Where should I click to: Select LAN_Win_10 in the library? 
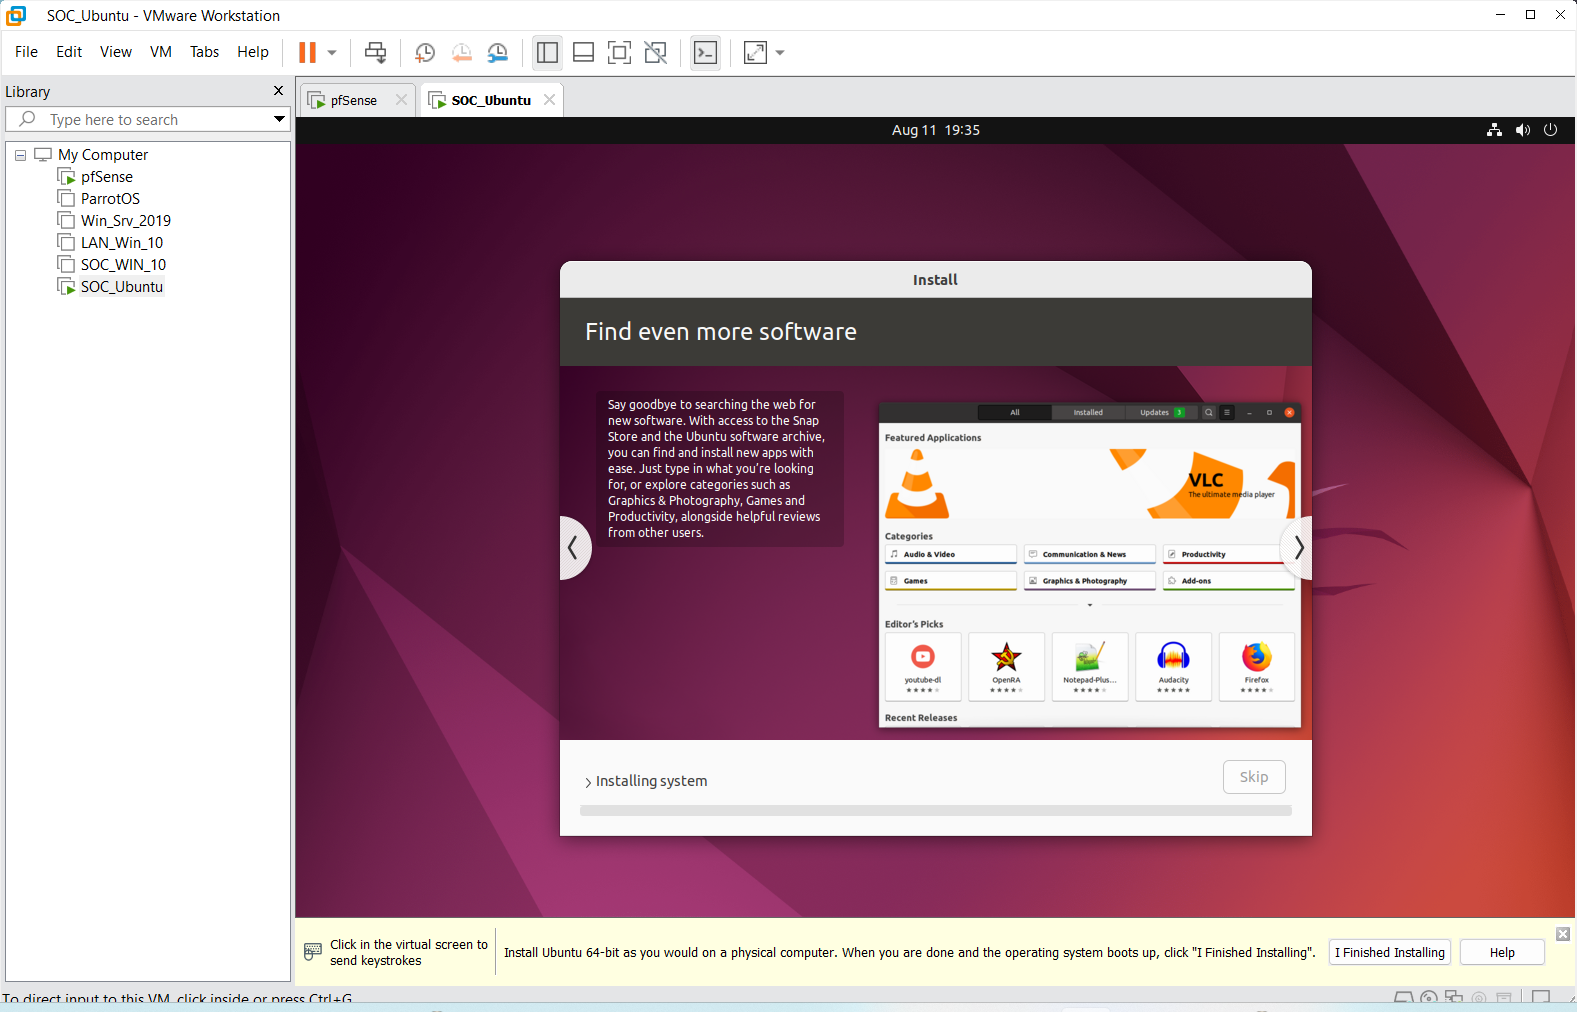coord(122,243)
